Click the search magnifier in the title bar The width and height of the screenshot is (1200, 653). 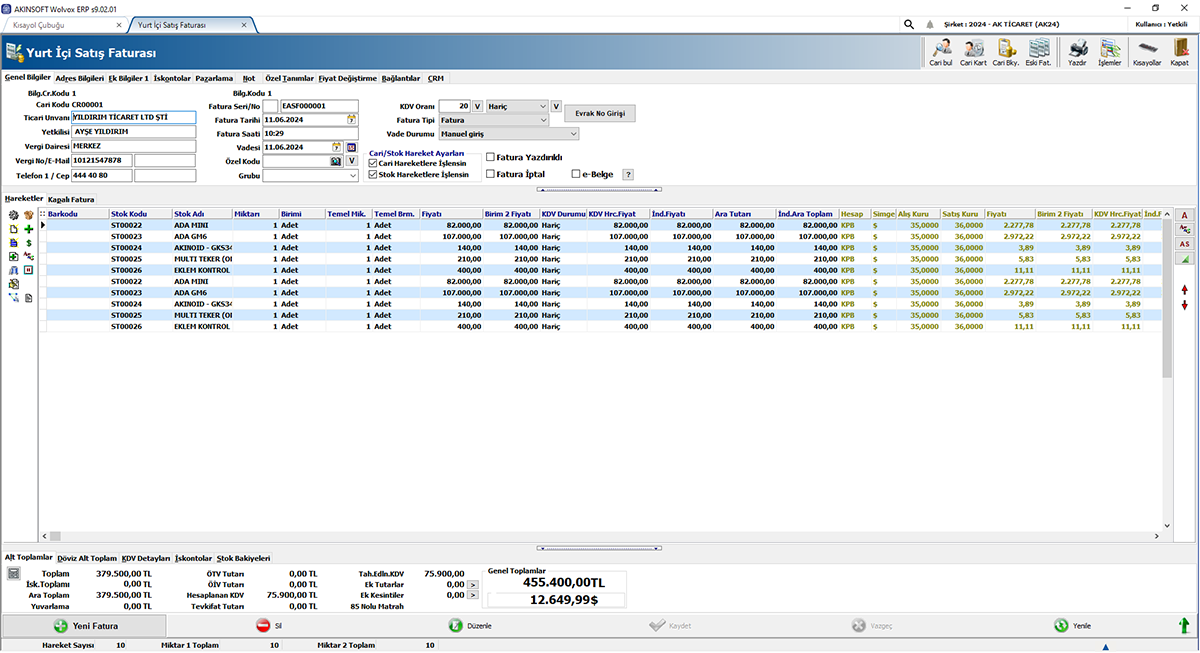point(908,23)
